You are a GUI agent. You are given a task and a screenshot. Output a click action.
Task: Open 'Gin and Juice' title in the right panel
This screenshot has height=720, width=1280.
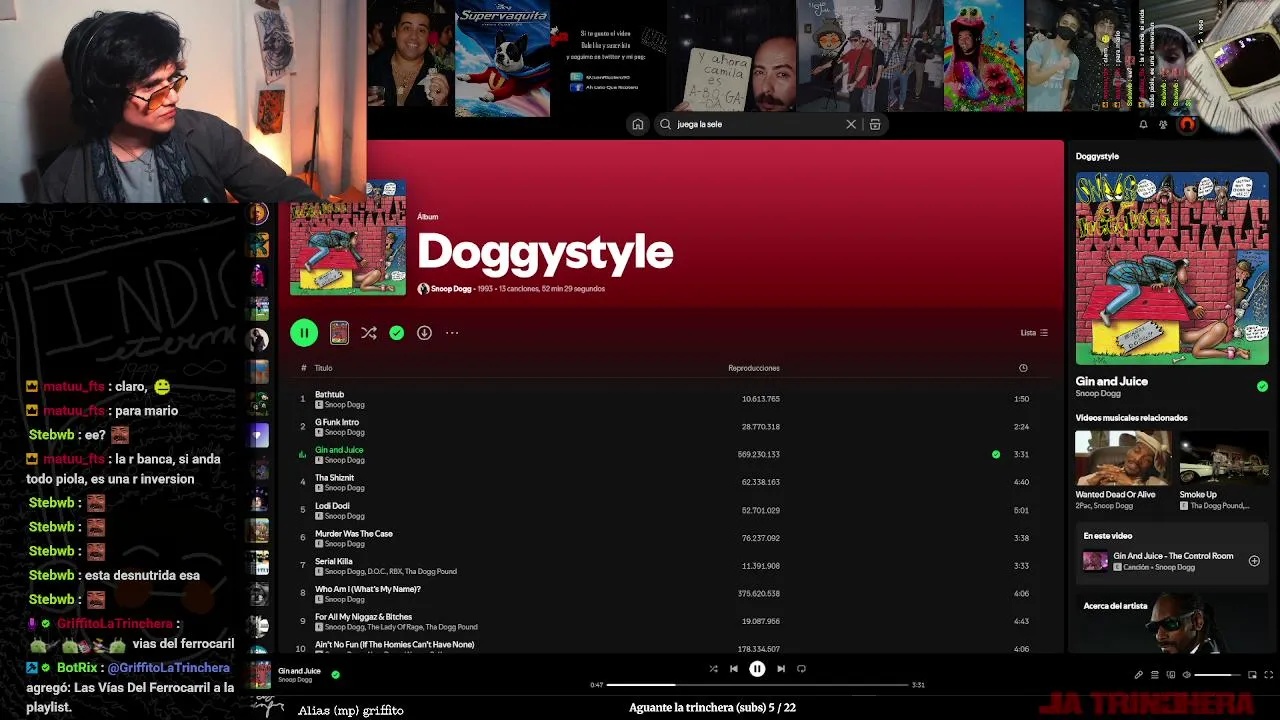1112,381
